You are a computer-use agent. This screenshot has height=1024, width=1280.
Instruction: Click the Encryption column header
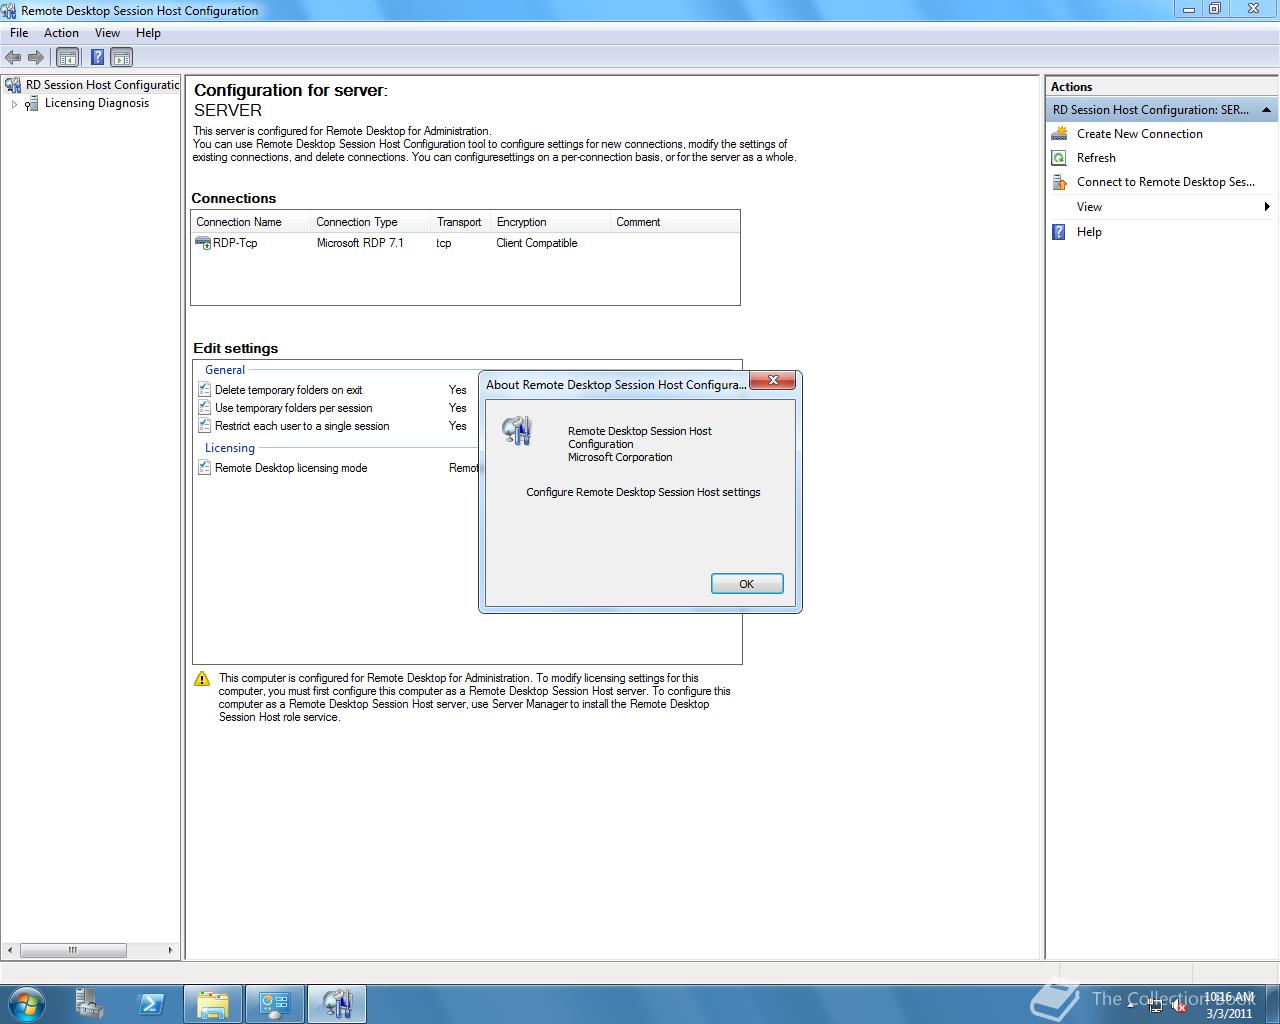coord(550,222)
